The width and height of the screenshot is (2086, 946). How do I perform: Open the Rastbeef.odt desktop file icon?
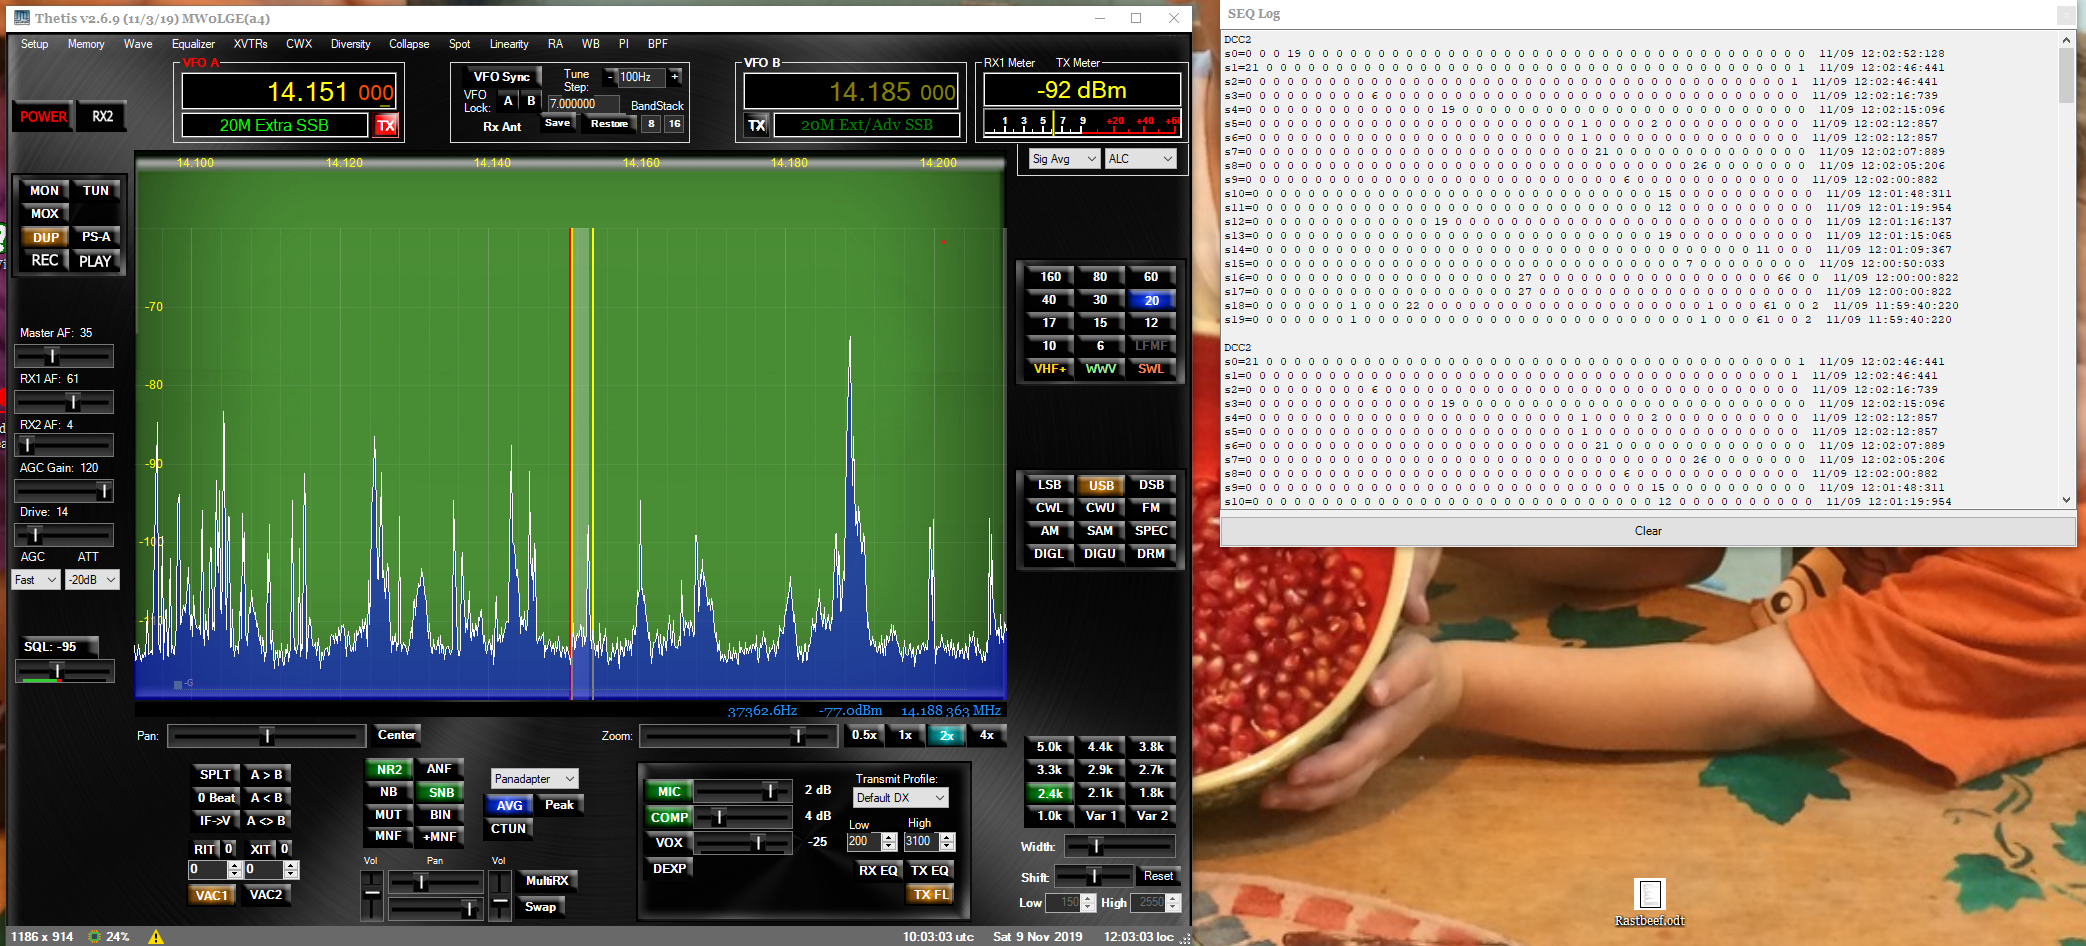pos(1649,895)
